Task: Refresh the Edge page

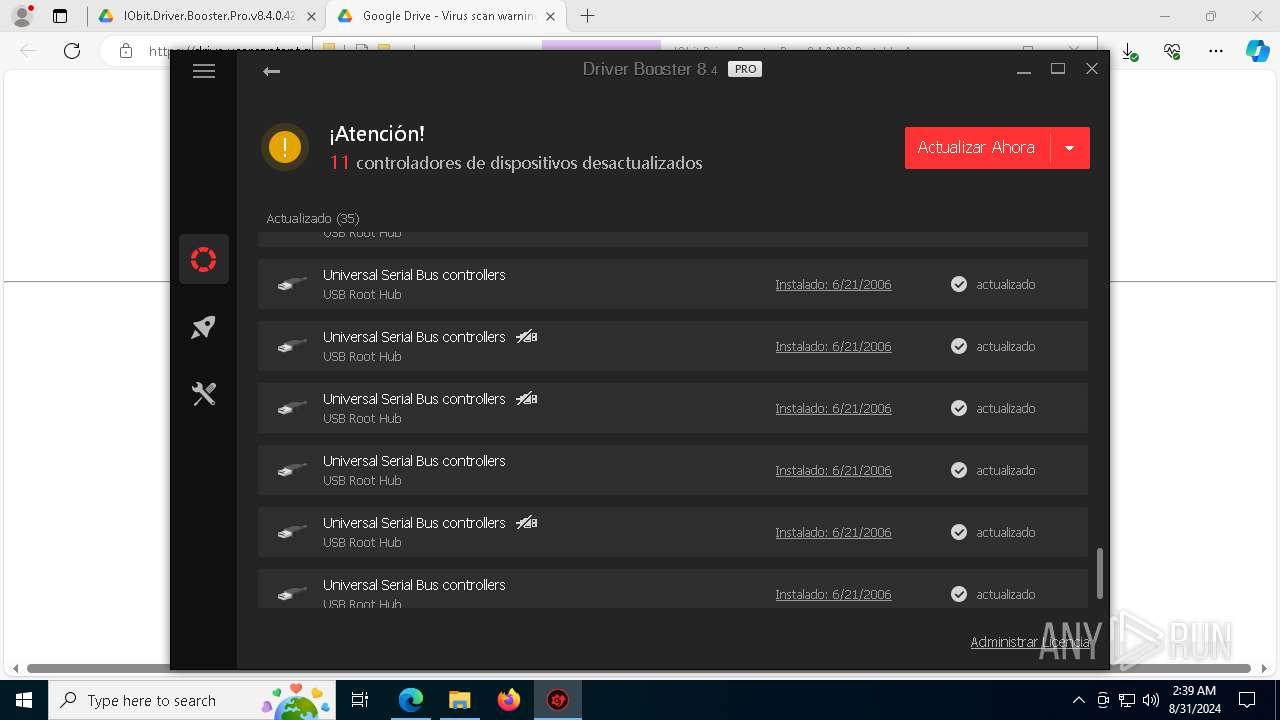Action: click(72, 51)
